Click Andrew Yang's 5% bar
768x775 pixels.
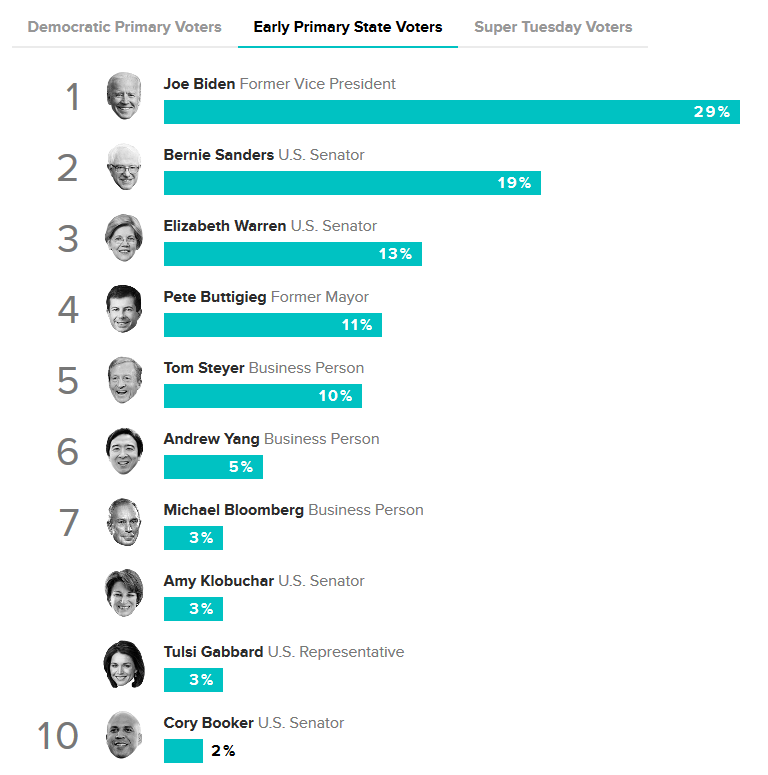pos(213,467)
